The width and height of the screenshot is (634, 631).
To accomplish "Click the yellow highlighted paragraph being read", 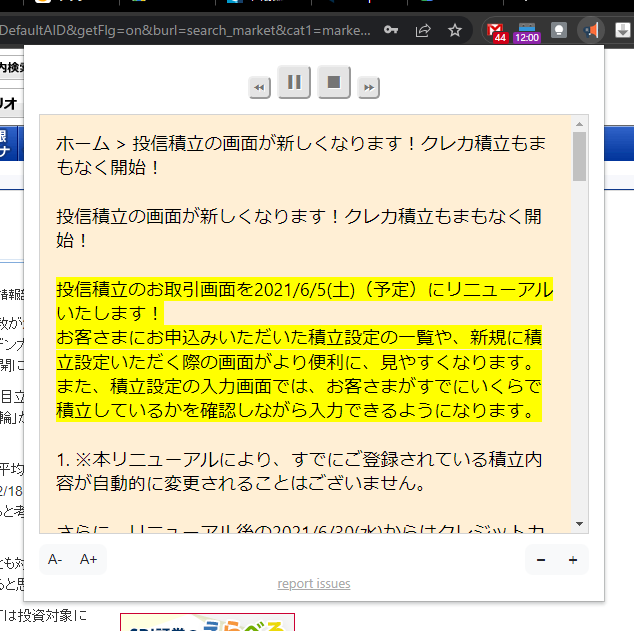I will click(x=300, y=350).
